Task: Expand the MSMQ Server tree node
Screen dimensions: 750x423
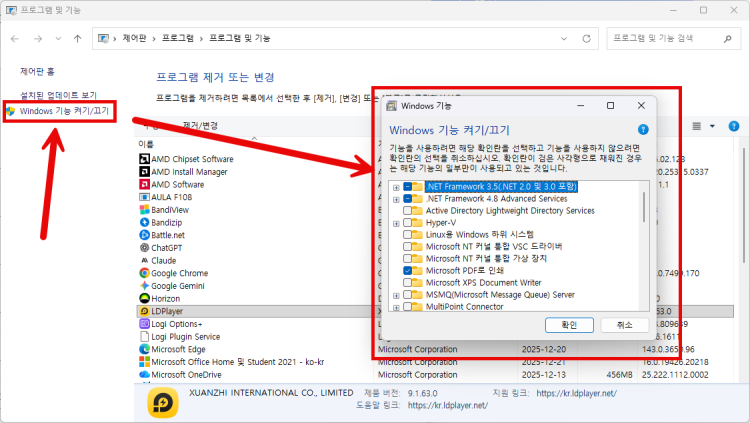Action: coord(396,295)
